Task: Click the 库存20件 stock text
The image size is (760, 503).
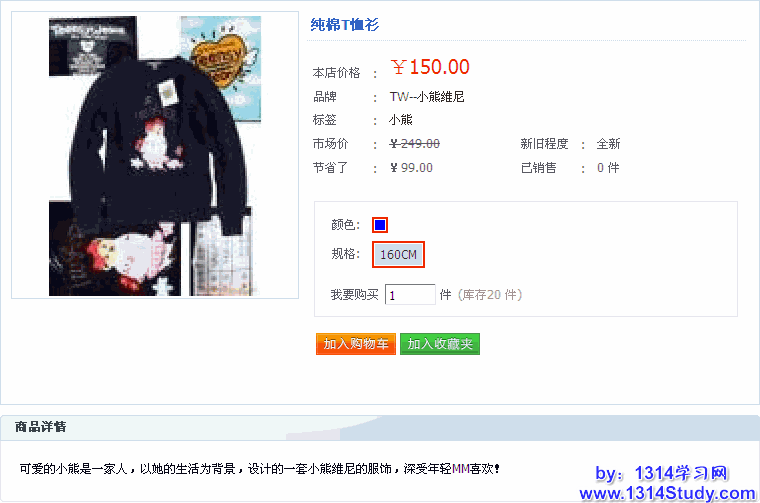Action: 490,295
